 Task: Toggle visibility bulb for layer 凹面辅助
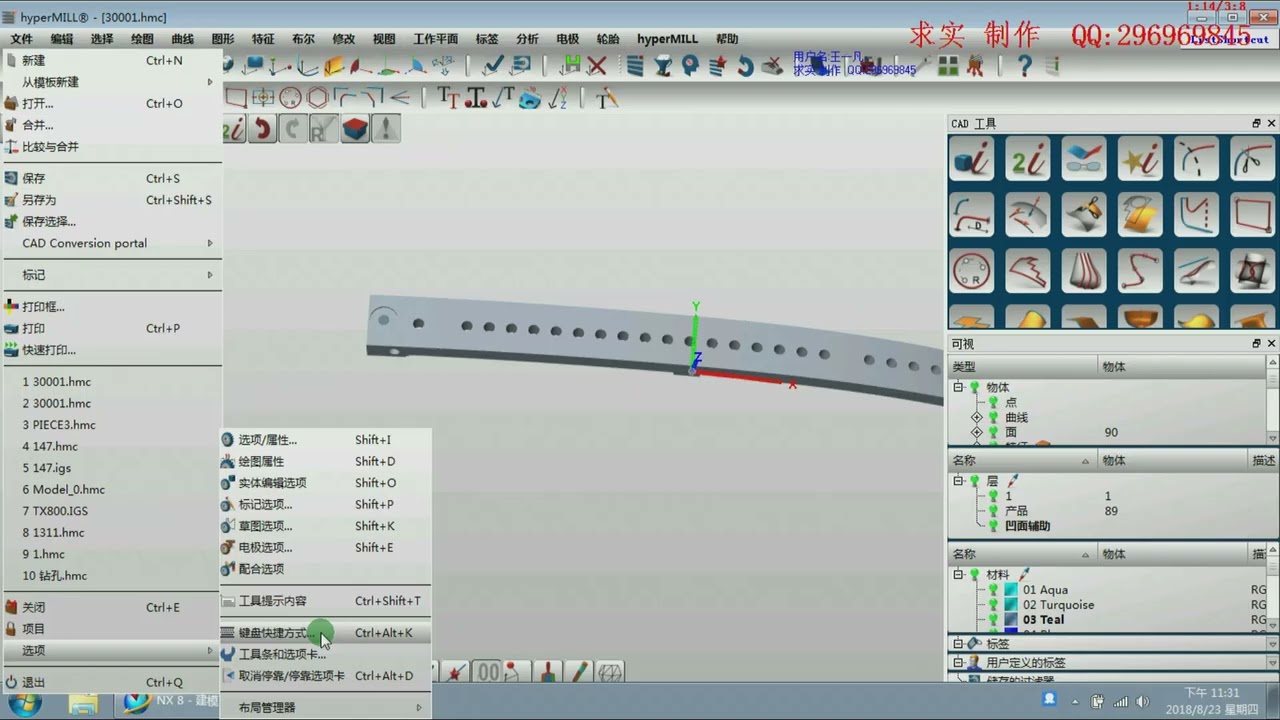(x=993, y=526)
